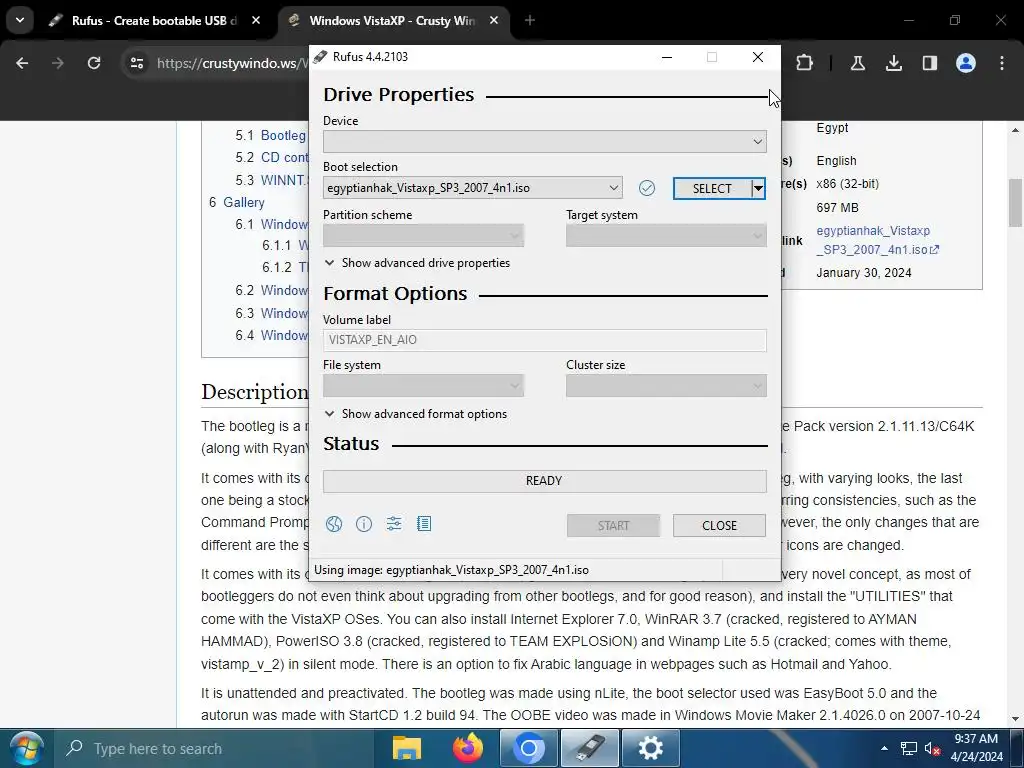Open the Partition scheme dropdown
Image resolution: width=1024 pixels, height=768 pixels.
point(423,236)
